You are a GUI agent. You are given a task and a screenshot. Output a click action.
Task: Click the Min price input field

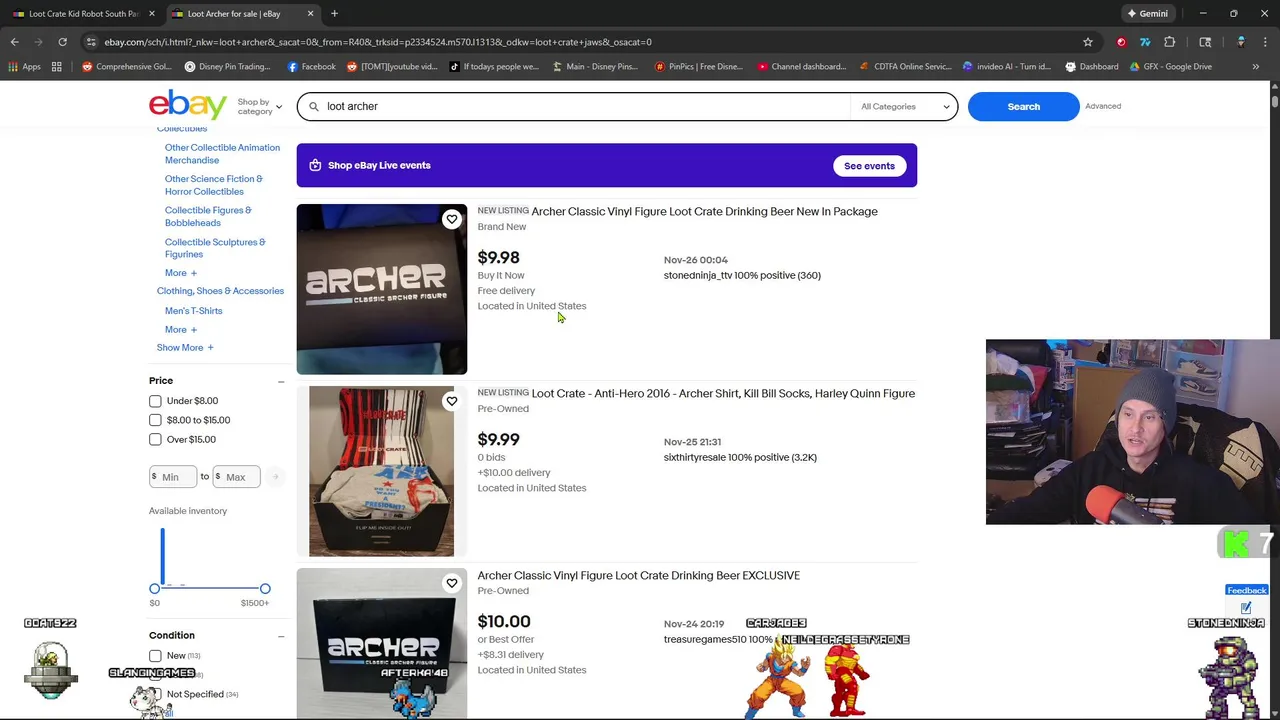click(x=173, y=477)
